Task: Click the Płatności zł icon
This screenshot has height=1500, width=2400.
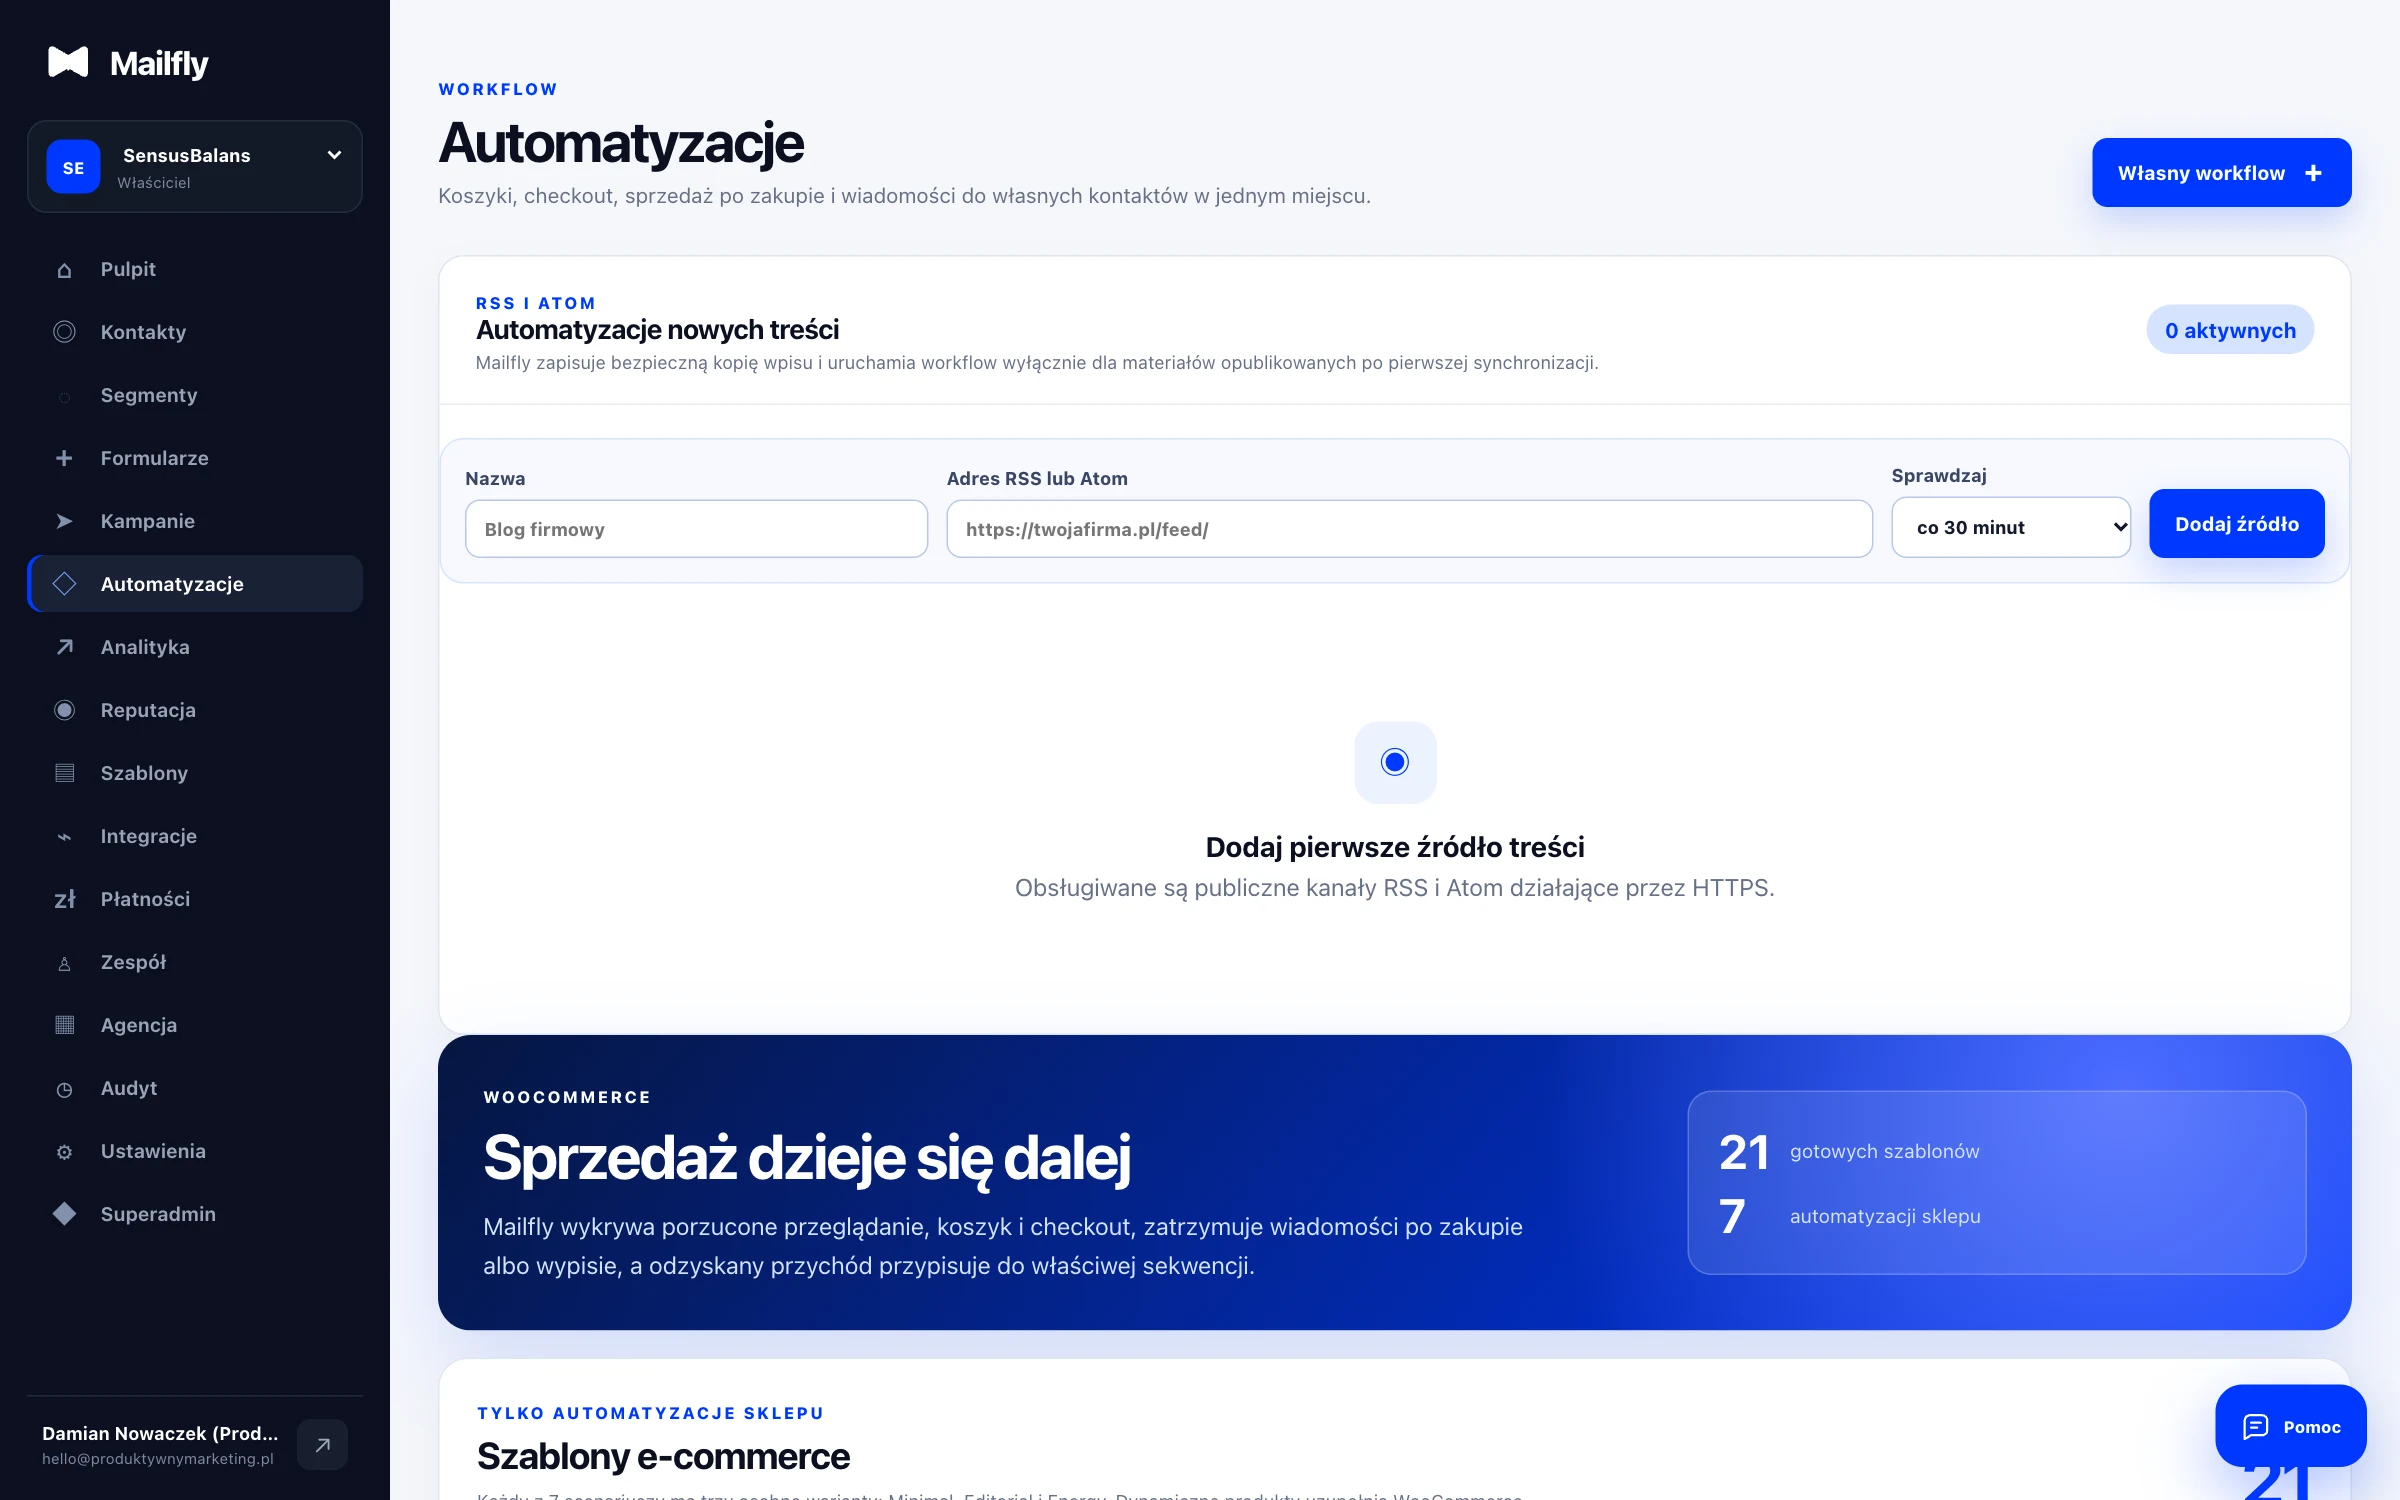Action: click(x=64, y=899)
